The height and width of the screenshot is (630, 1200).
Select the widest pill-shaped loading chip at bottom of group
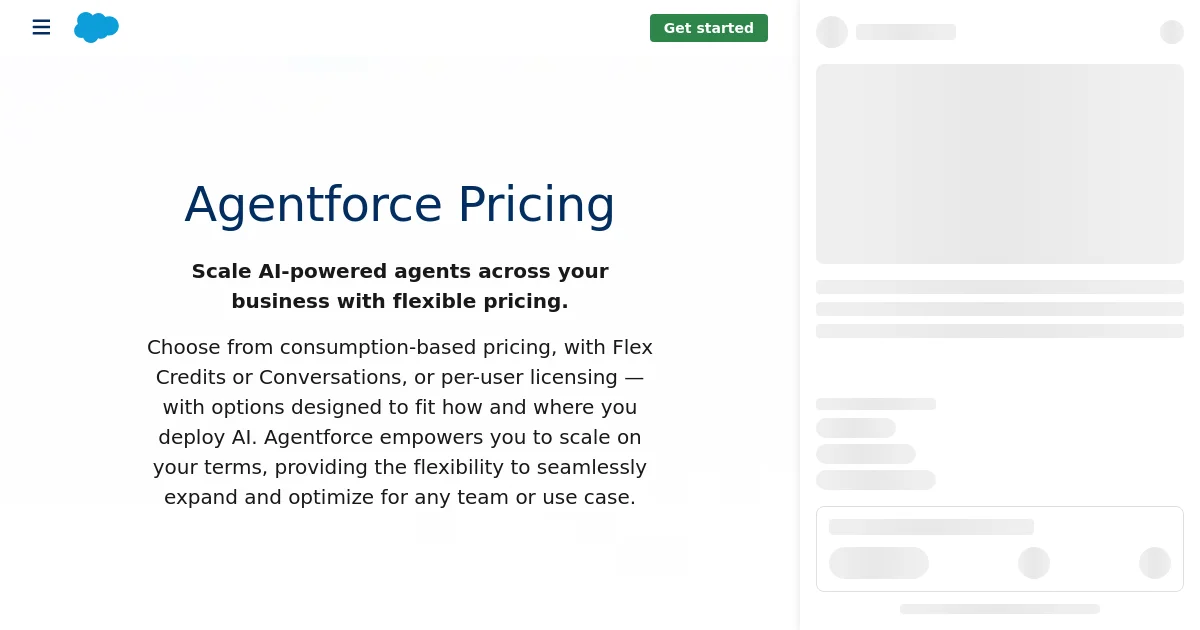point(876,480)
